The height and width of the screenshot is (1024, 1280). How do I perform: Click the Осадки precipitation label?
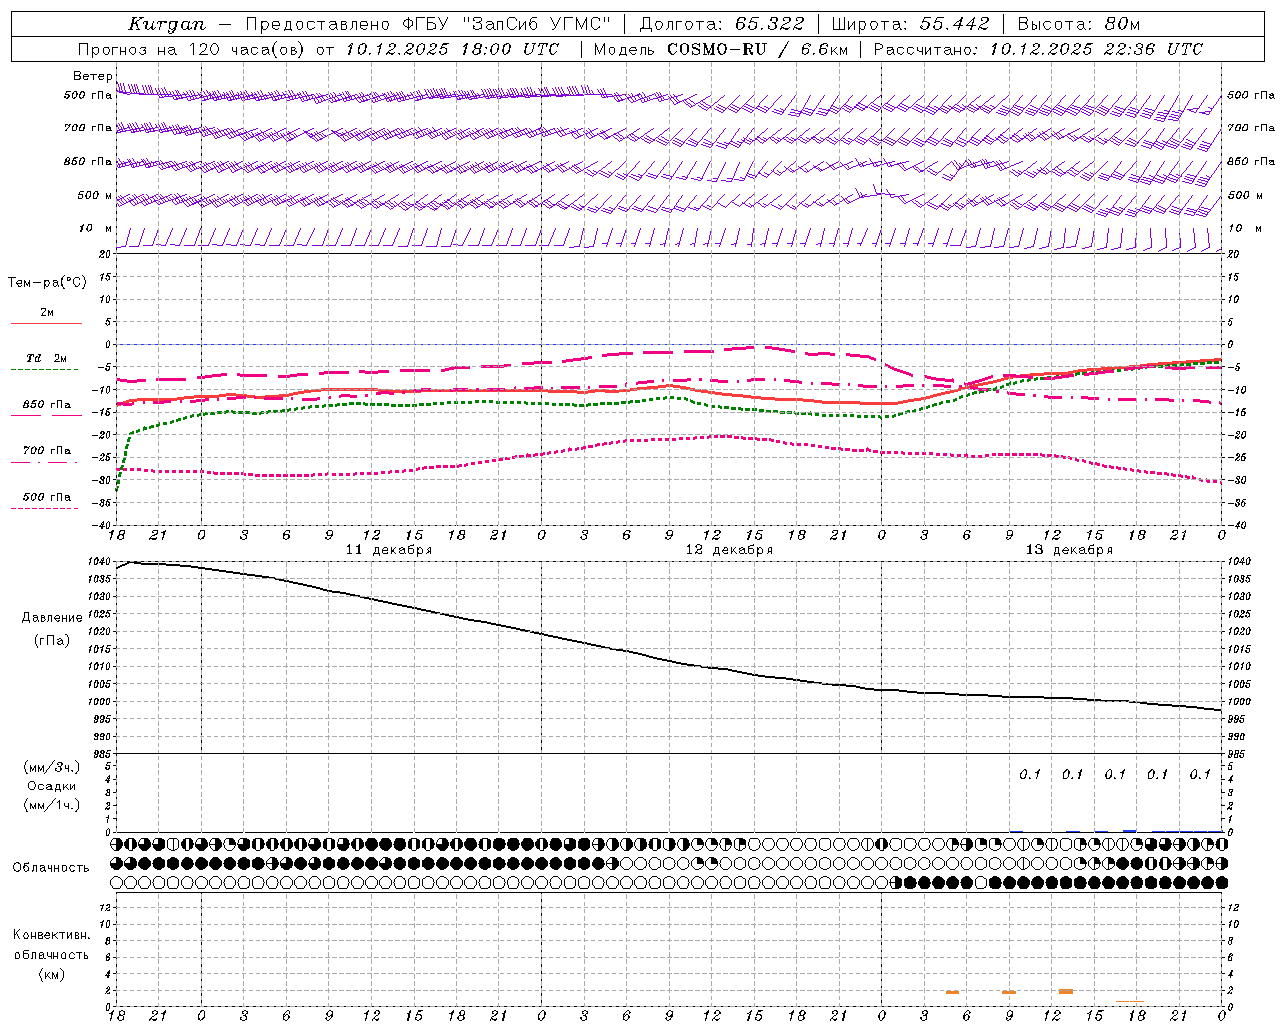point(52,786)
